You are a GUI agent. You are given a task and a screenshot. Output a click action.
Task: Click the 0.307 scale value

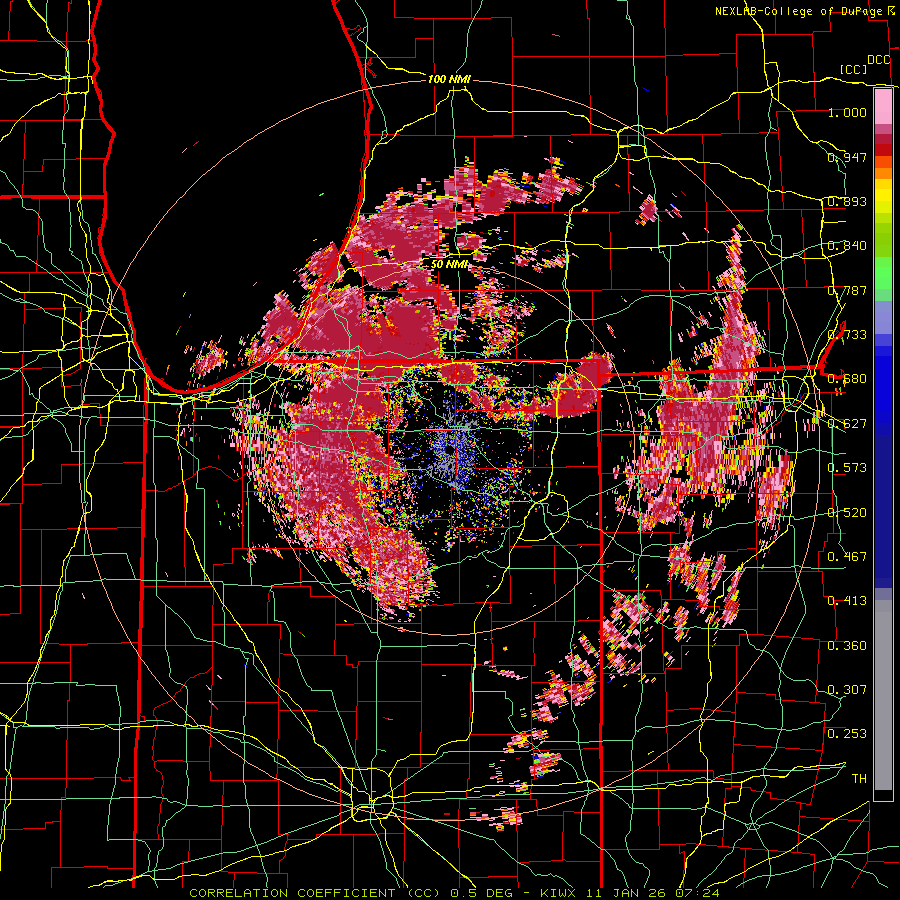pos(847,690)
